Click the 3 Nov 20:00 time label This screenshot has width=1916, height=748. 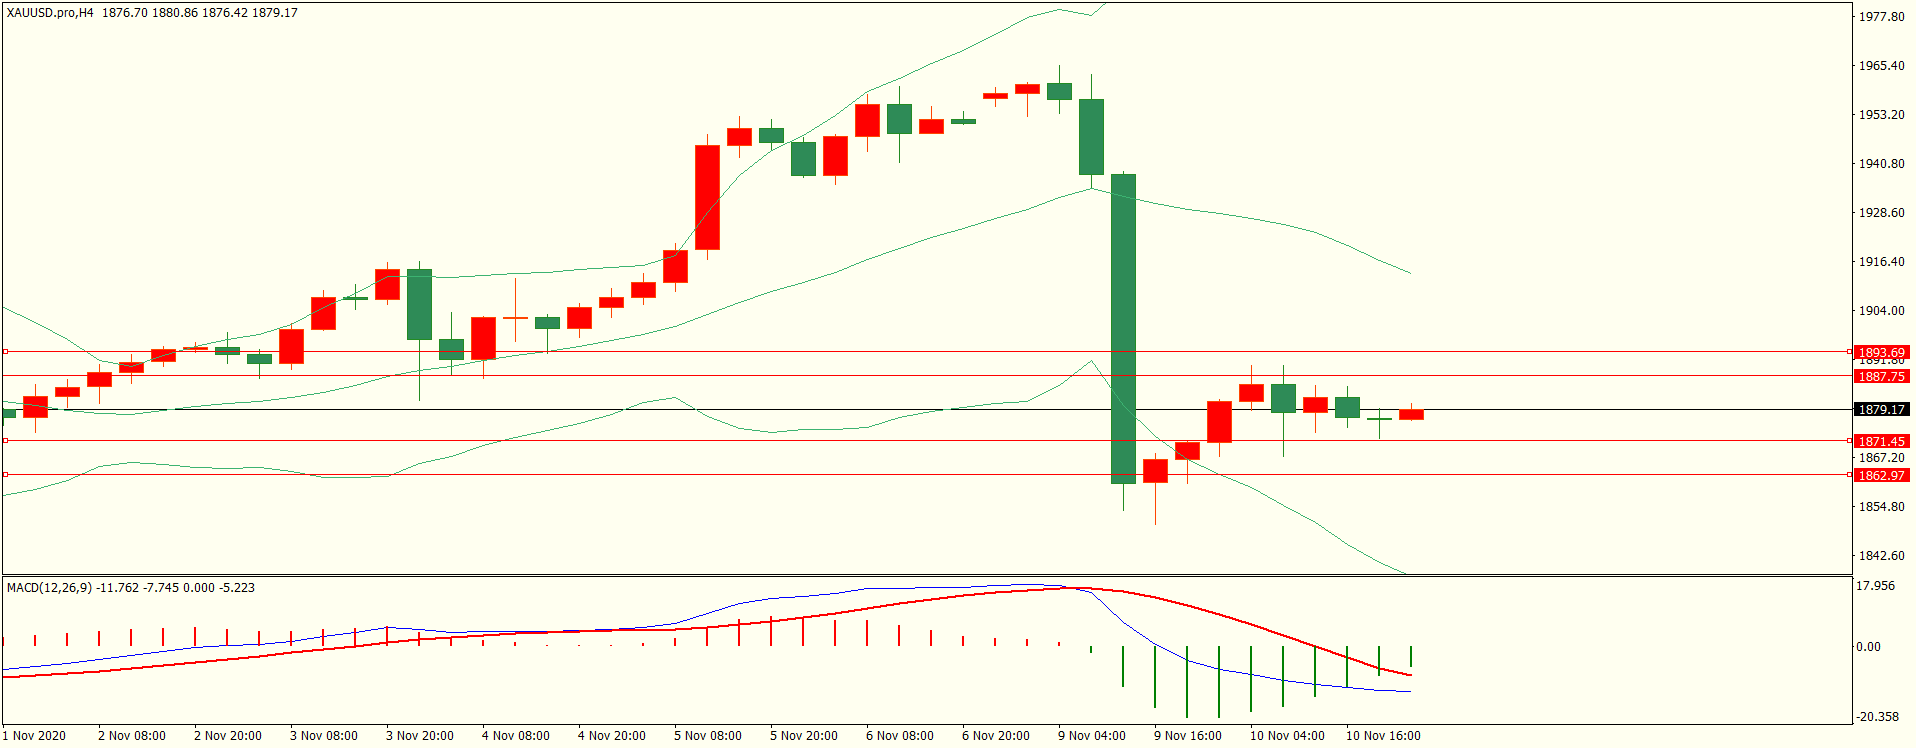tap(420, 736)
